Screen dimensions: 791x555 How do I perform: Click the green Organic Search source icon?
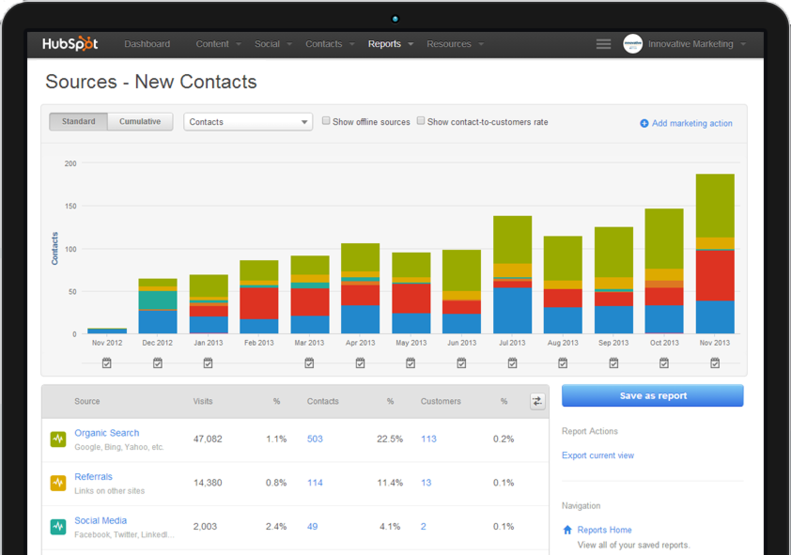pyautogui.click(x=58, y=439)
